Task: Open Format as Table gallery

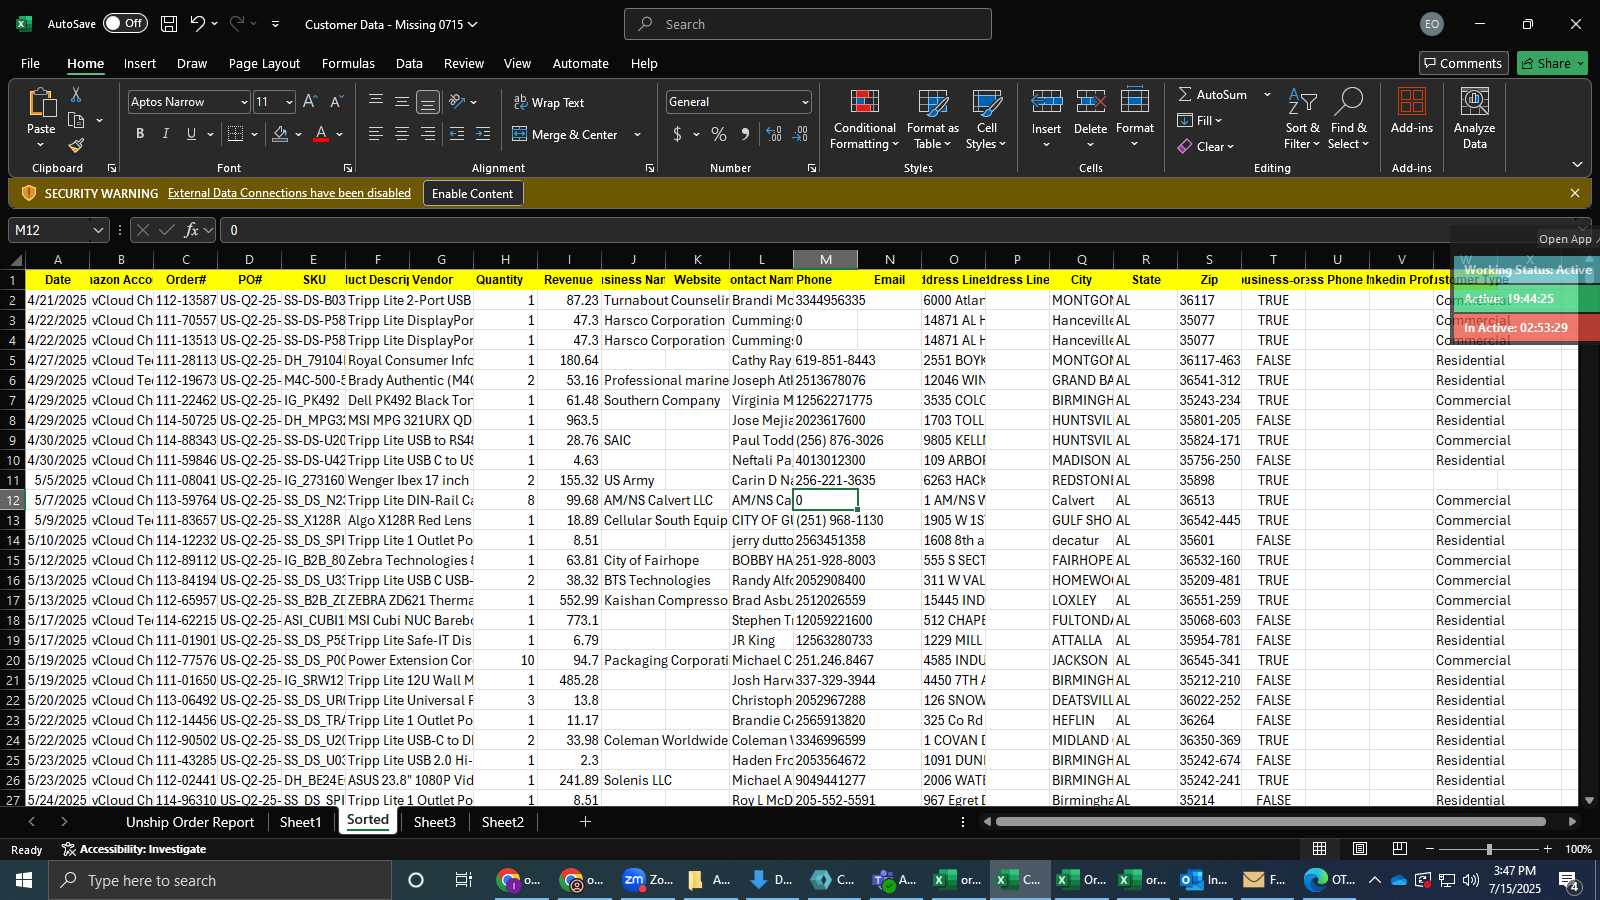Action: tap(932, 120)
